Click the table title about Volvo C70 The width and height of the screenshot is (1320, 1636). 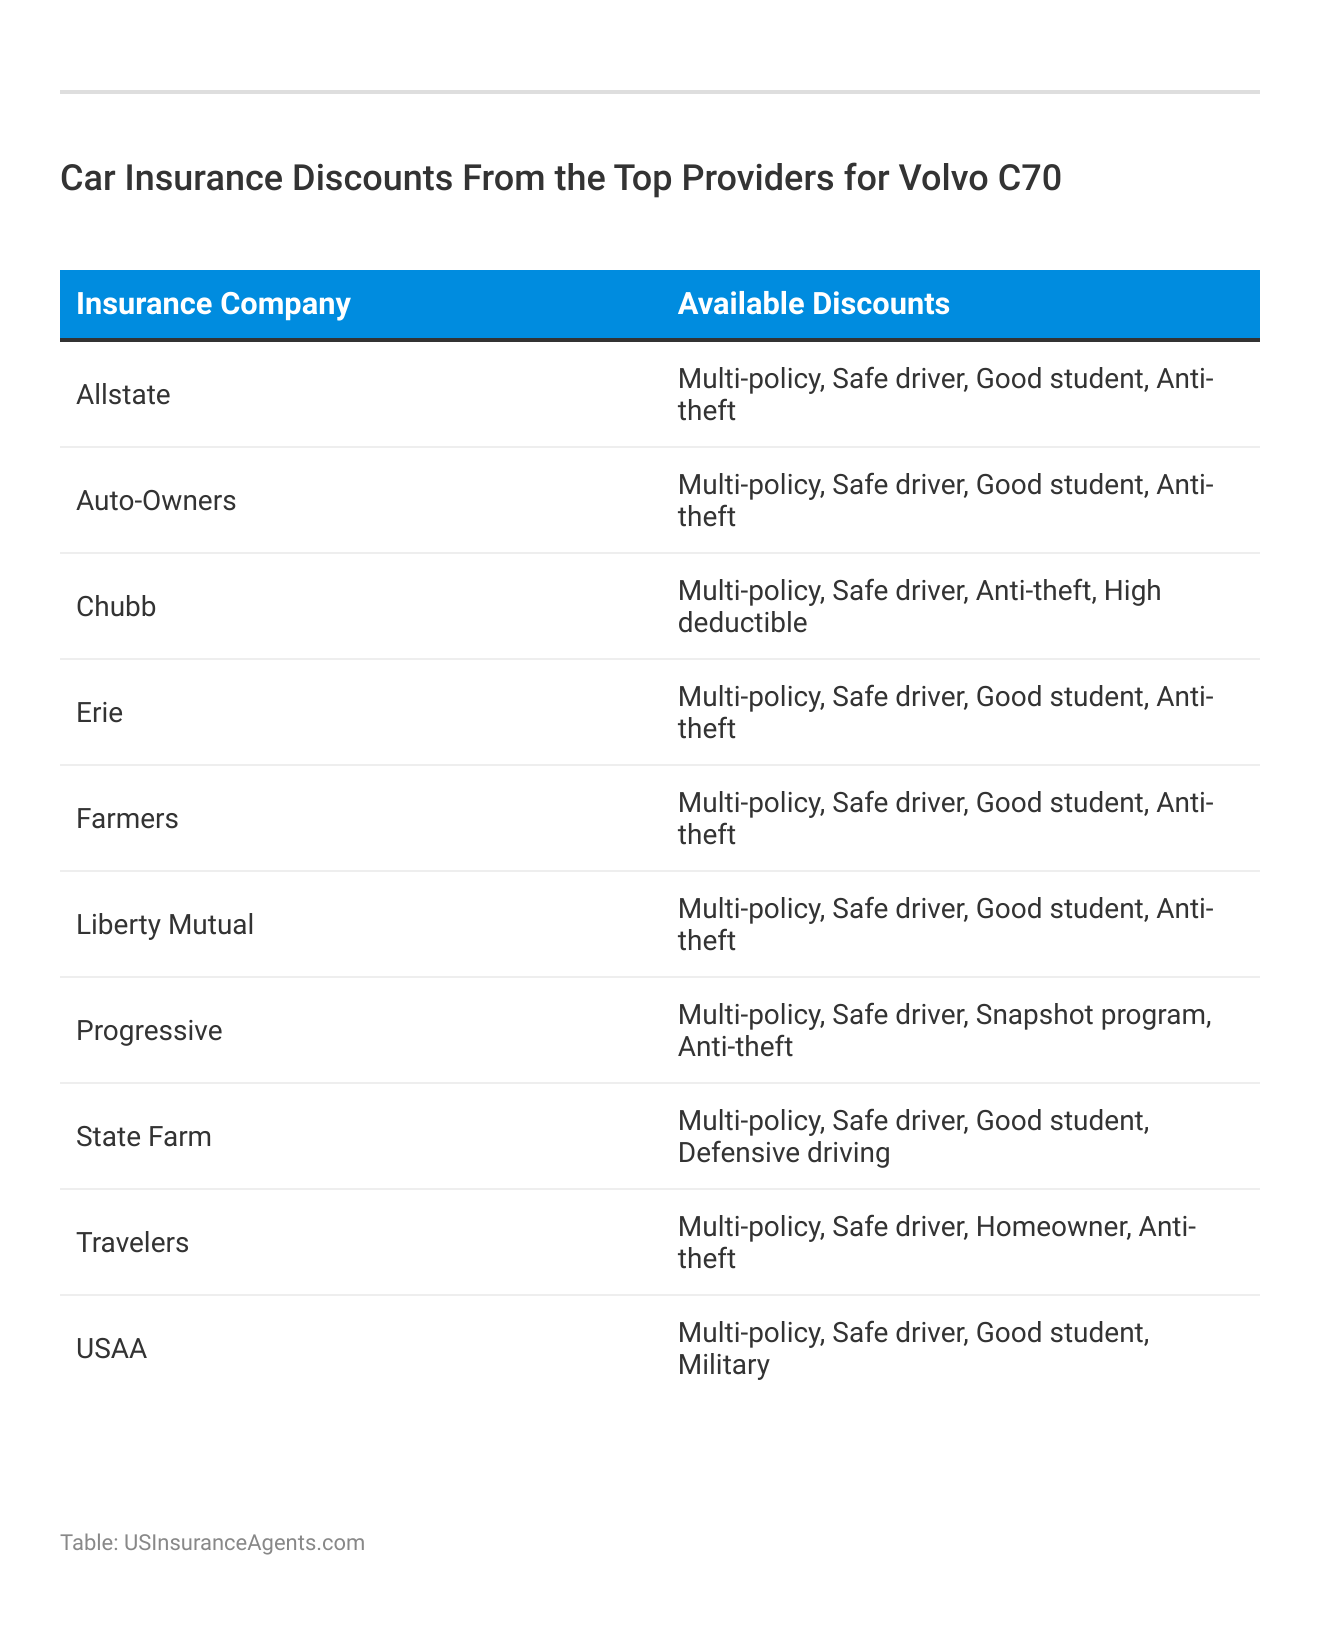560,178
